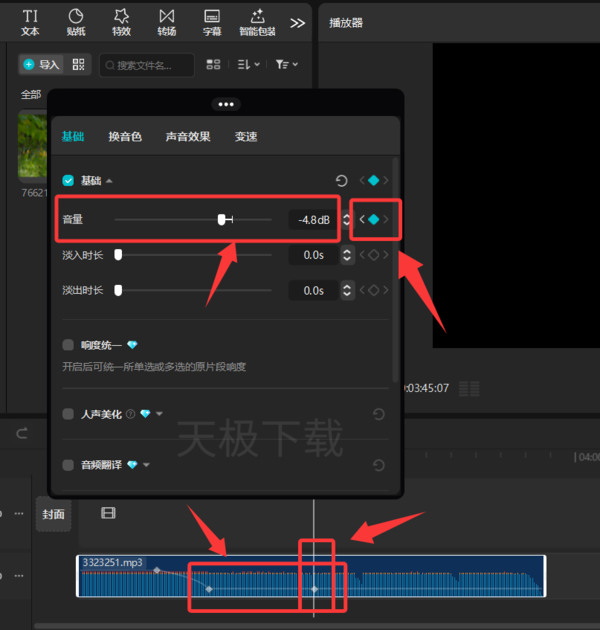Click the redo arrow in timeline toolbar
This screenshot has height=630, width=600.
tap(22, 433)
